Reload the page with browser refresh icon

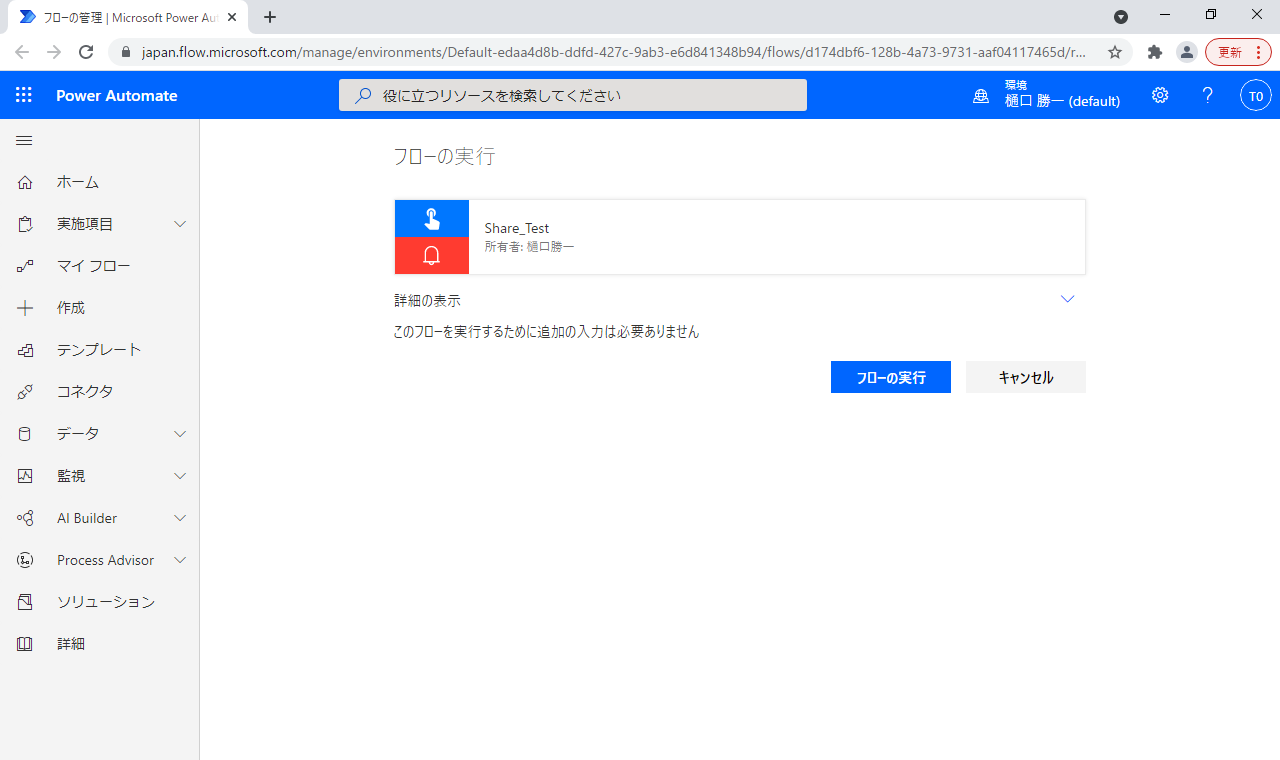[x=86, y=52]
